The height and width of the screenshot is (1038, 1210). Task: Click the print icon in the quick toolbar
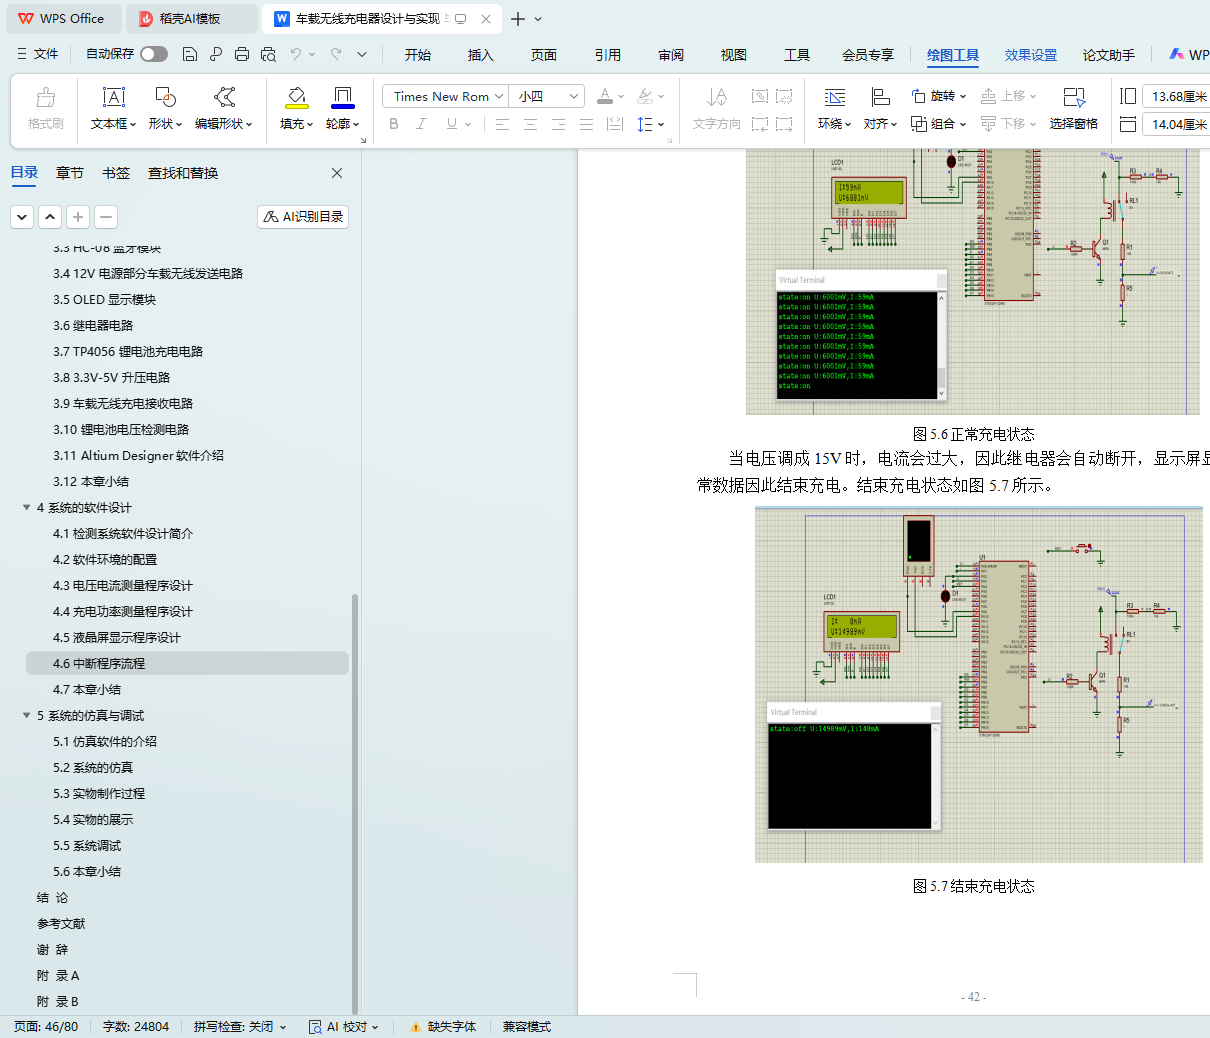[242, 54]
